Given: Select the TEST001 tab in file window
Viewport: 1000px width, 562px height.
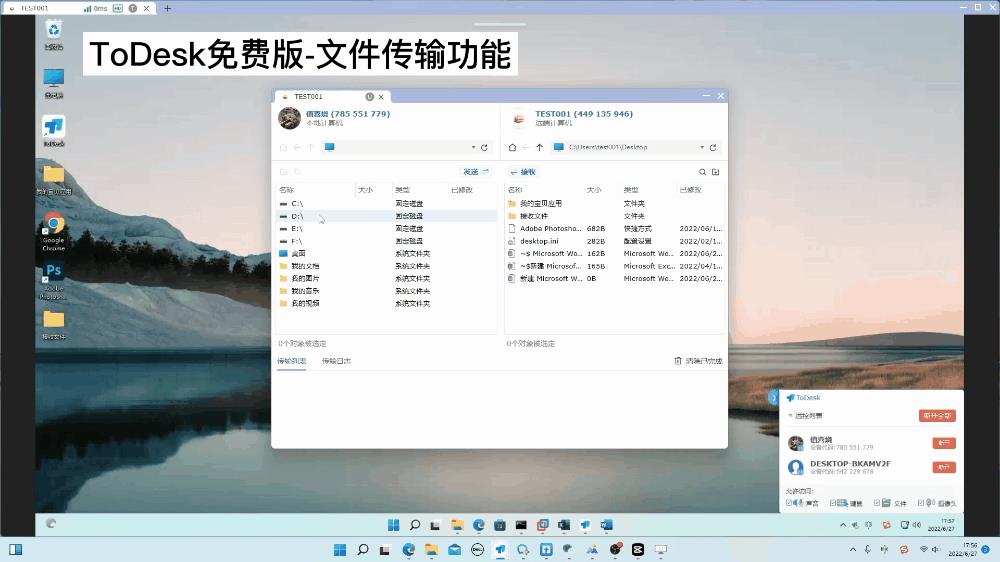Looking at the screenshot, I should [332, 96].
